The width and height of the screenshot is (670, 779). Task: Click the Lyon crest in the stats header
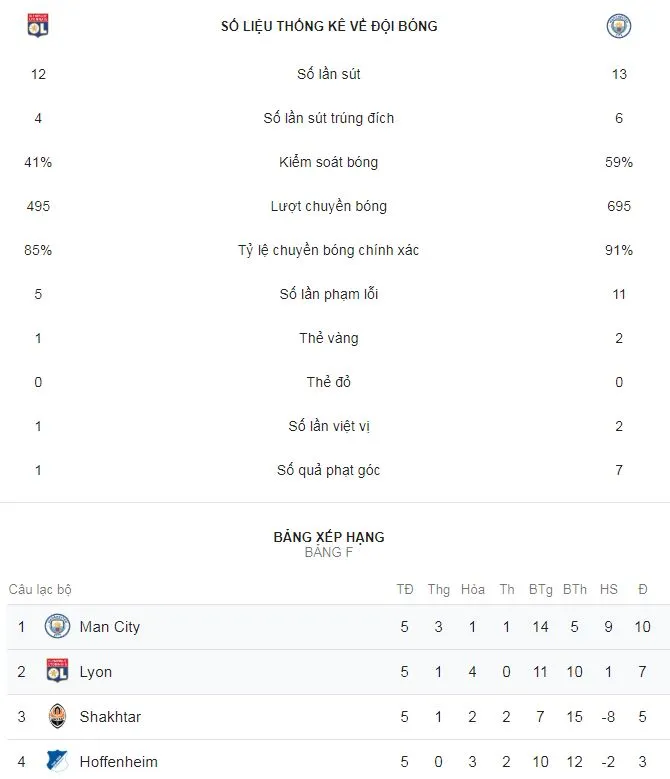[38, 27]
